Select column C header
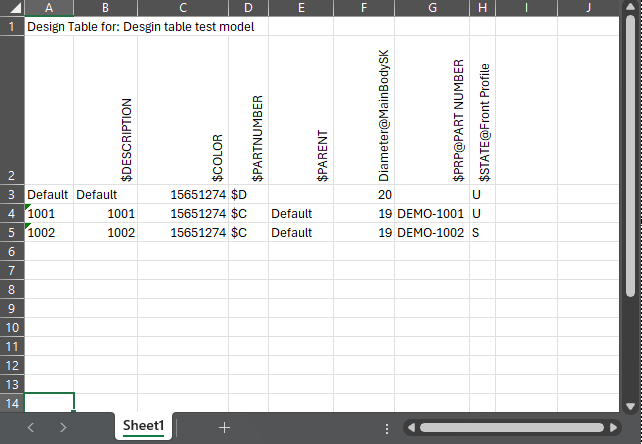 click(x=182, y=8)
